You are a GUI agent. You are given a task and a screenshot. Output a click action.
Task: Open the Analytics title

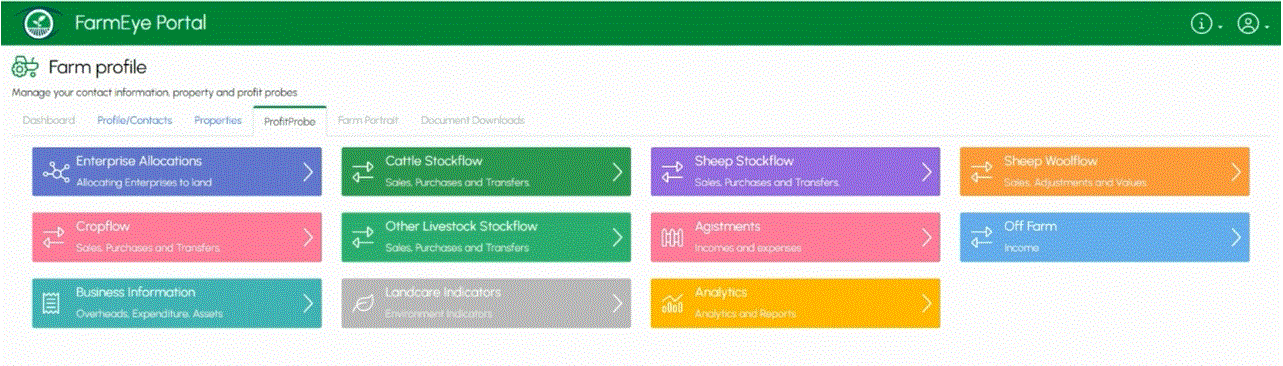pyautogui.click(x=721, y=293)
